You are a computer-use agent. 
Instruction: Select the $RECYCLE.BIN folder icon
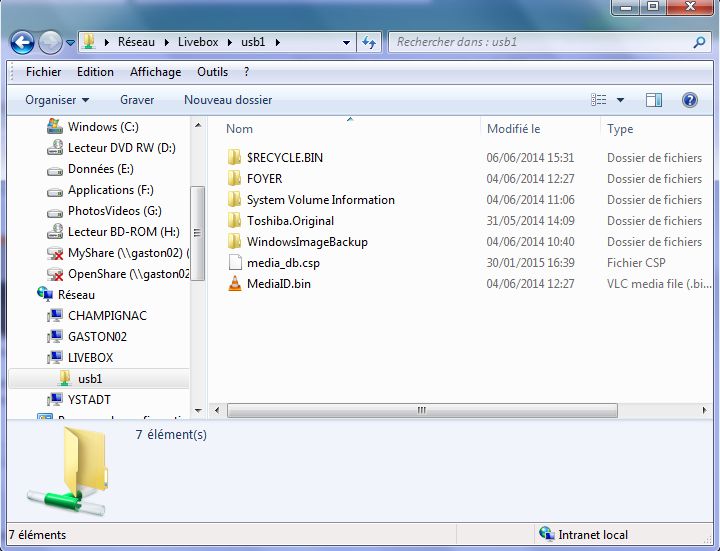tap(235, 157)
